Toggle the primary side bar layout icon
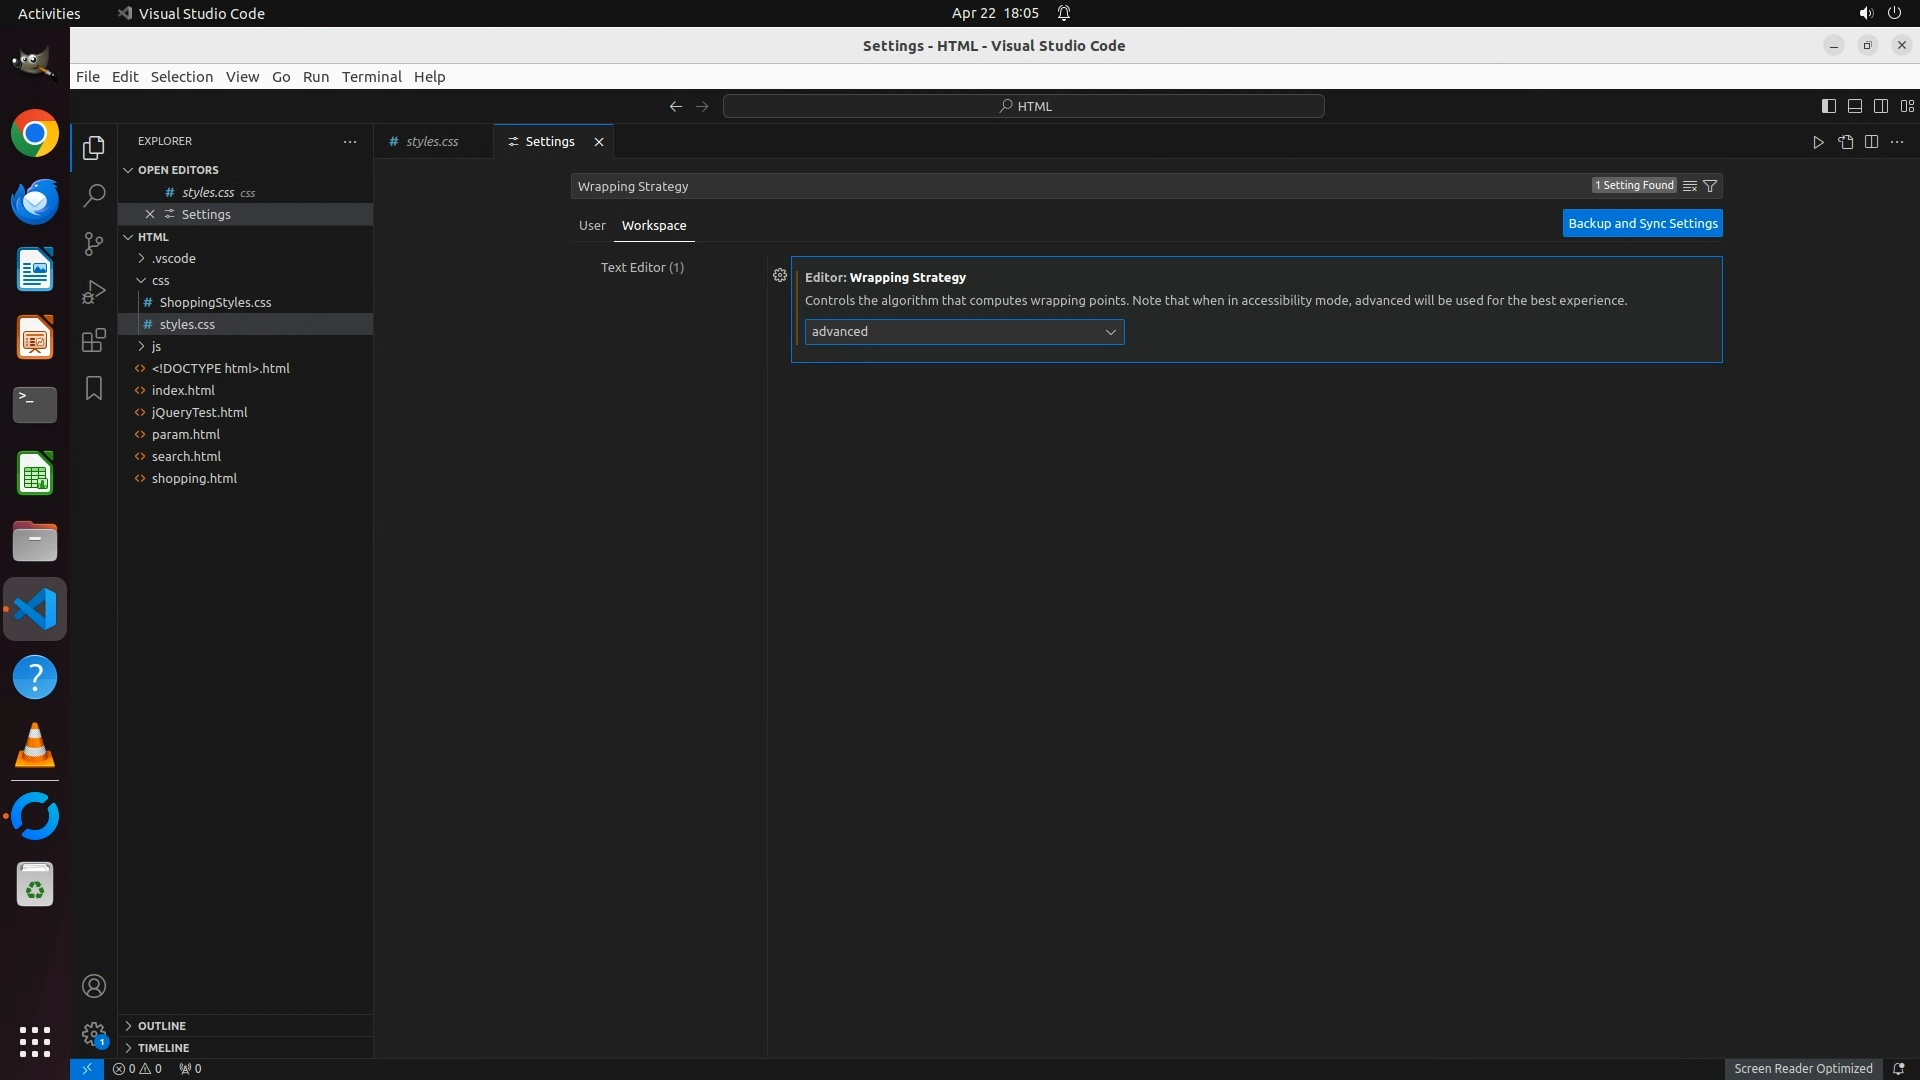This screenshot has width=1920, height=1080. click(x=1828, y=106)
